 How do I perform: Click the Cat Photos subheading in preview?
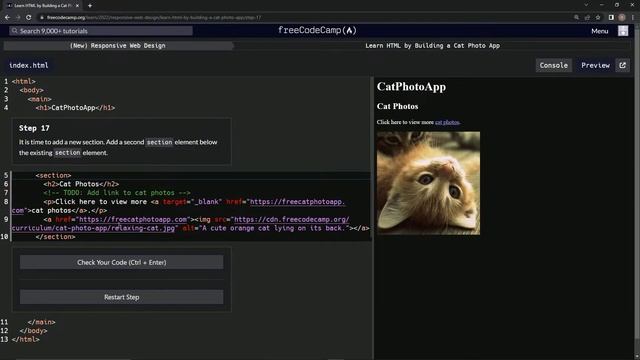pos(397,107)
